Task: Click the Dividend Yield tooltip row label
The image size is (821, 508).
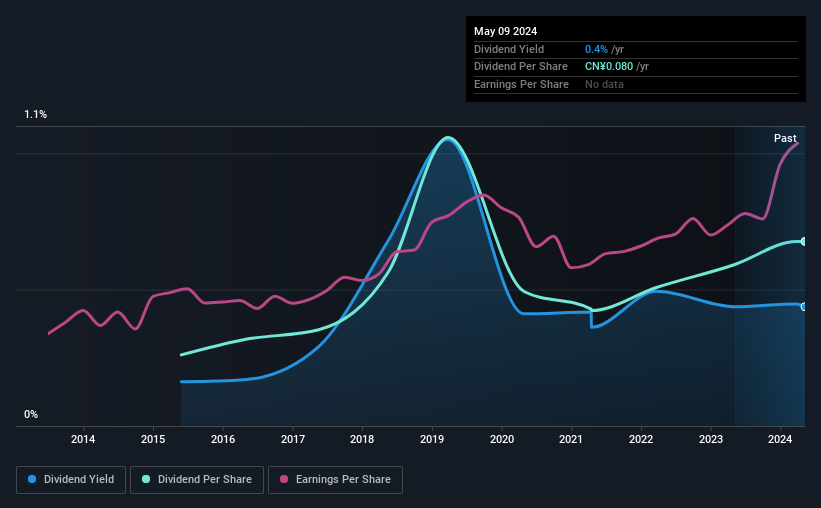Action: pyautogui.click(x=509, y=49)
